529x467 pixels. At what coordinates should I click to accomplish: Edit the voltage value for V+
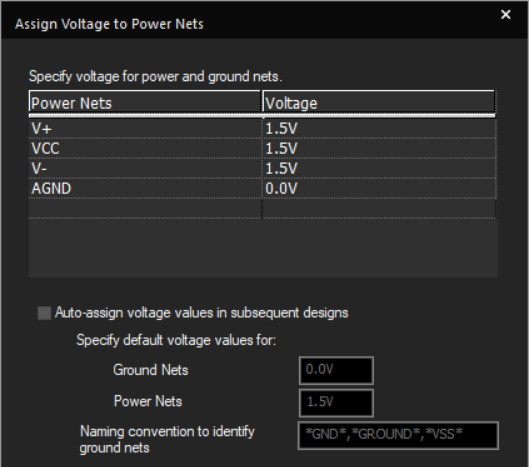click(x=379, y=129)
